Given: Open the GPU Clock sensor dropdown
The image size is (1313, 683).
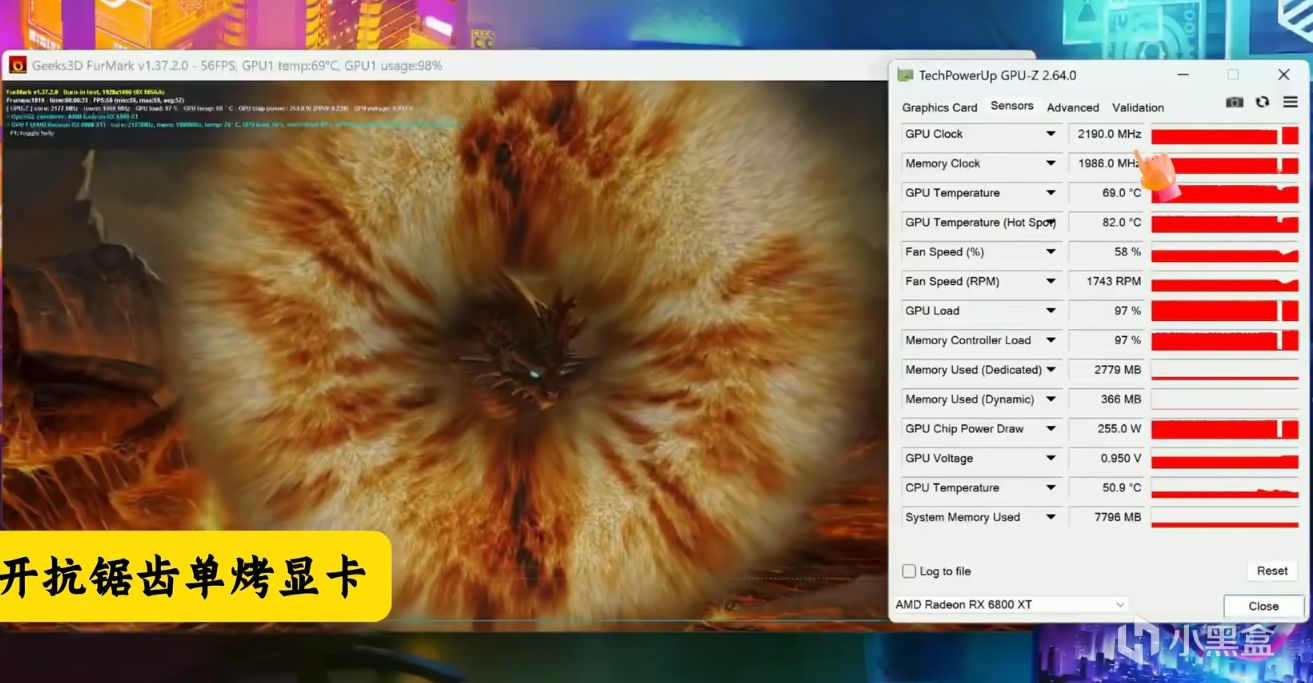Looking at the screenshot, I should 1051,134.
